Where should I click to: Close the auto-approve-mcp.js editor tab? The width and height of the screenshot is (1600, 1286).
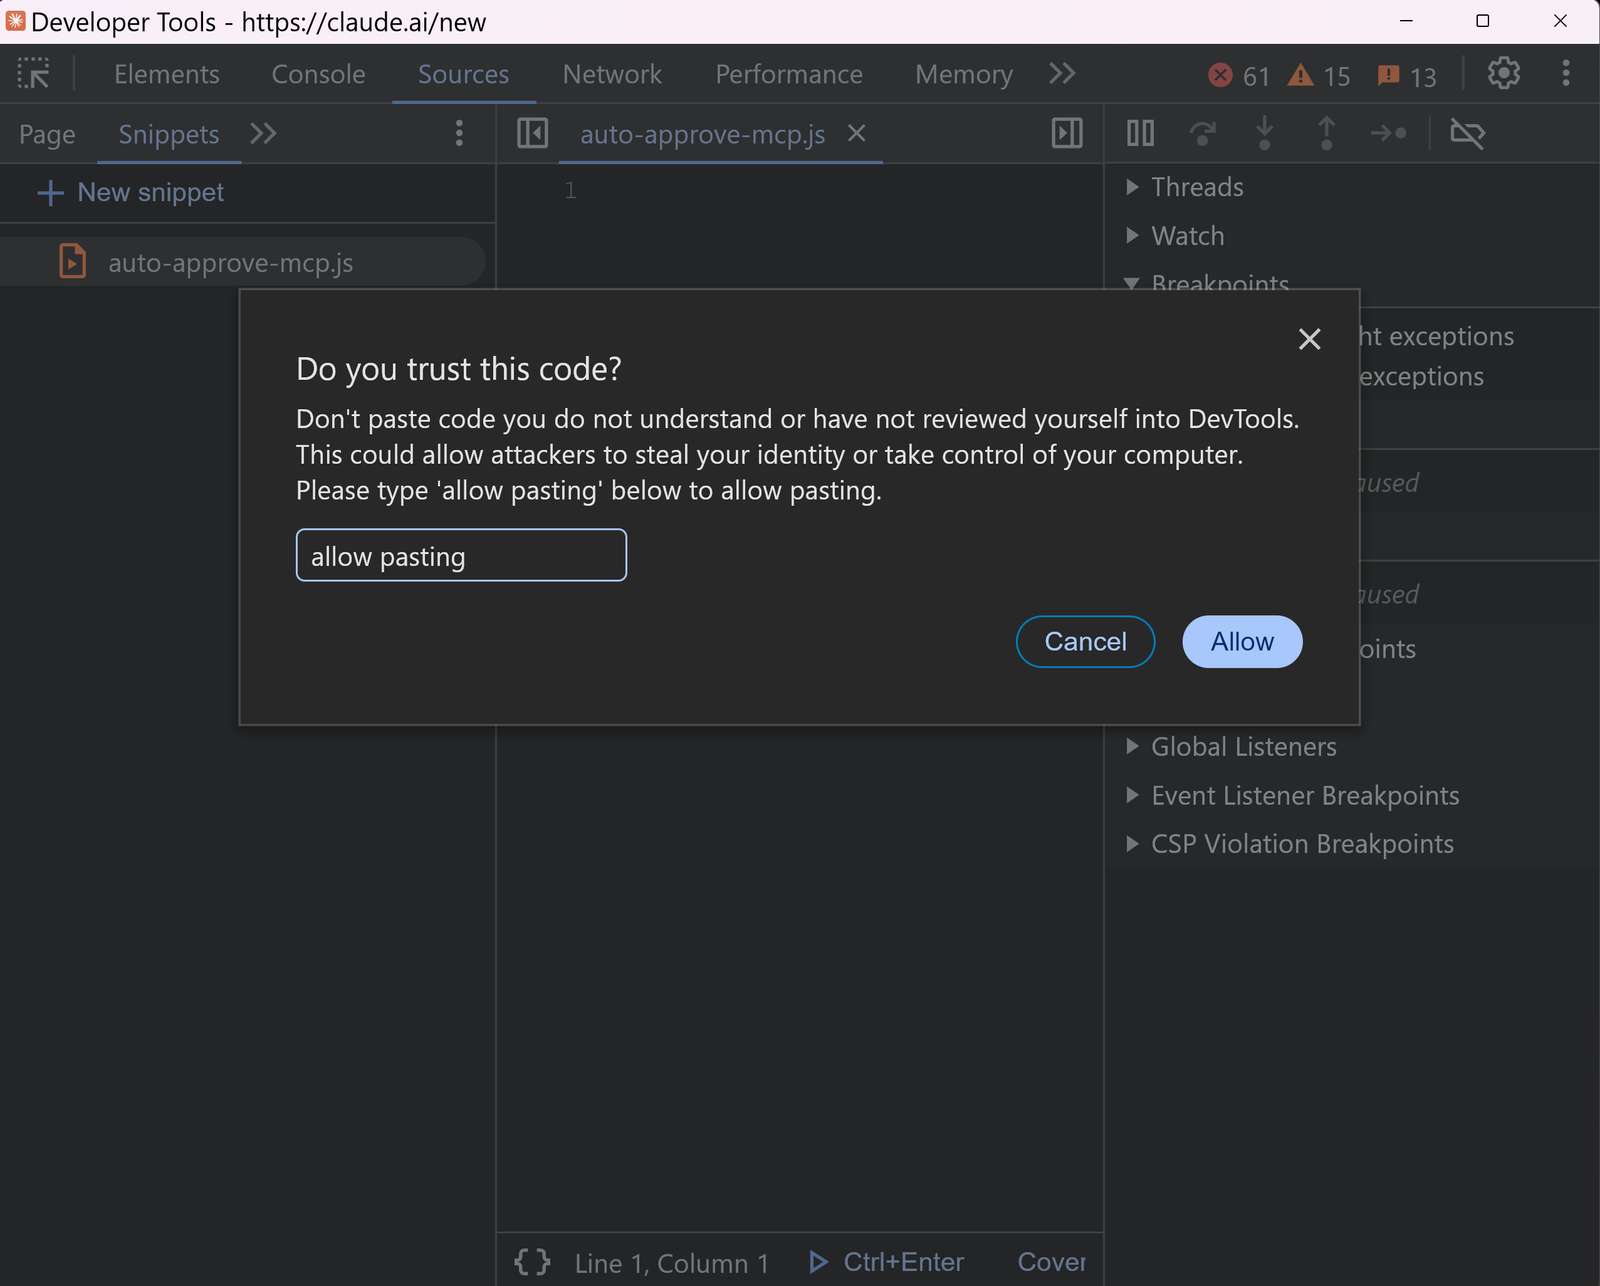(x=857, y=133)
